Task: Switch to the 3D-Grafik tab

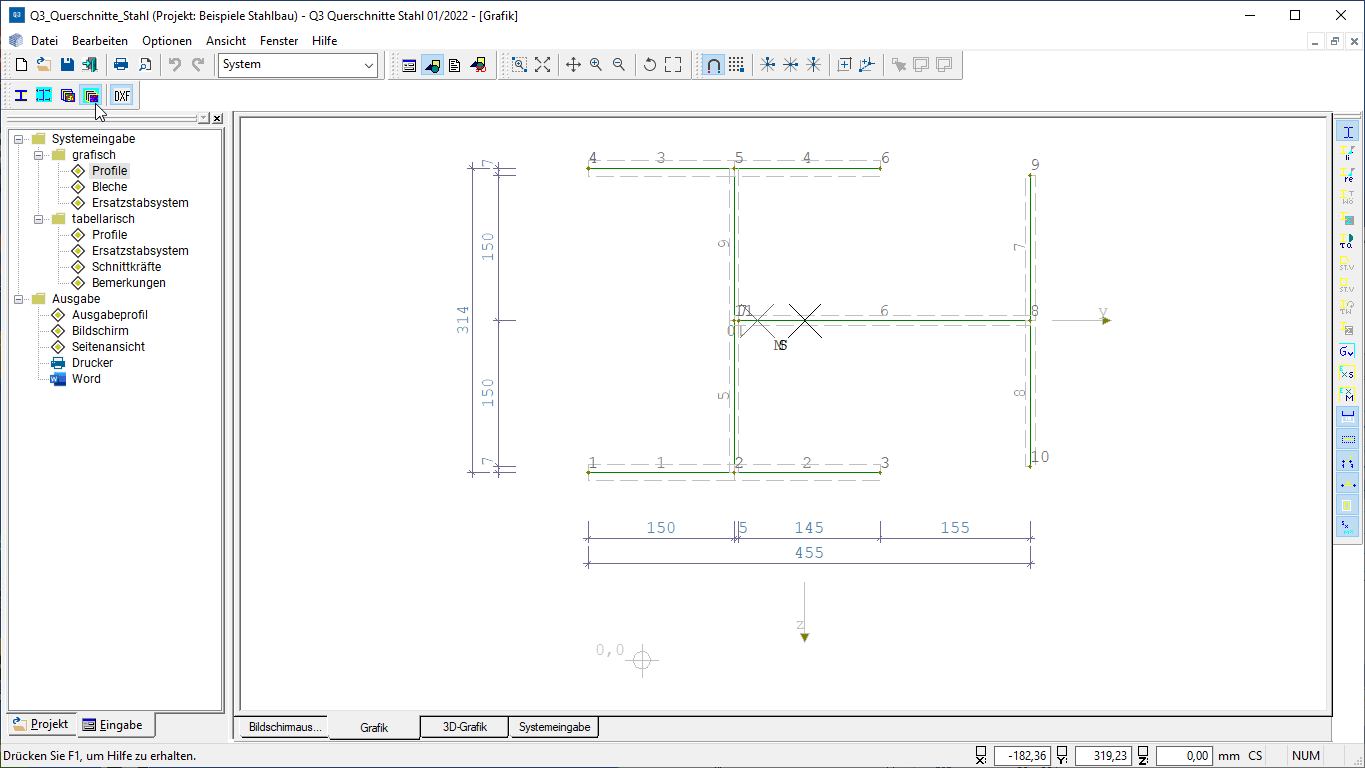Action: (x=465, y=727)
